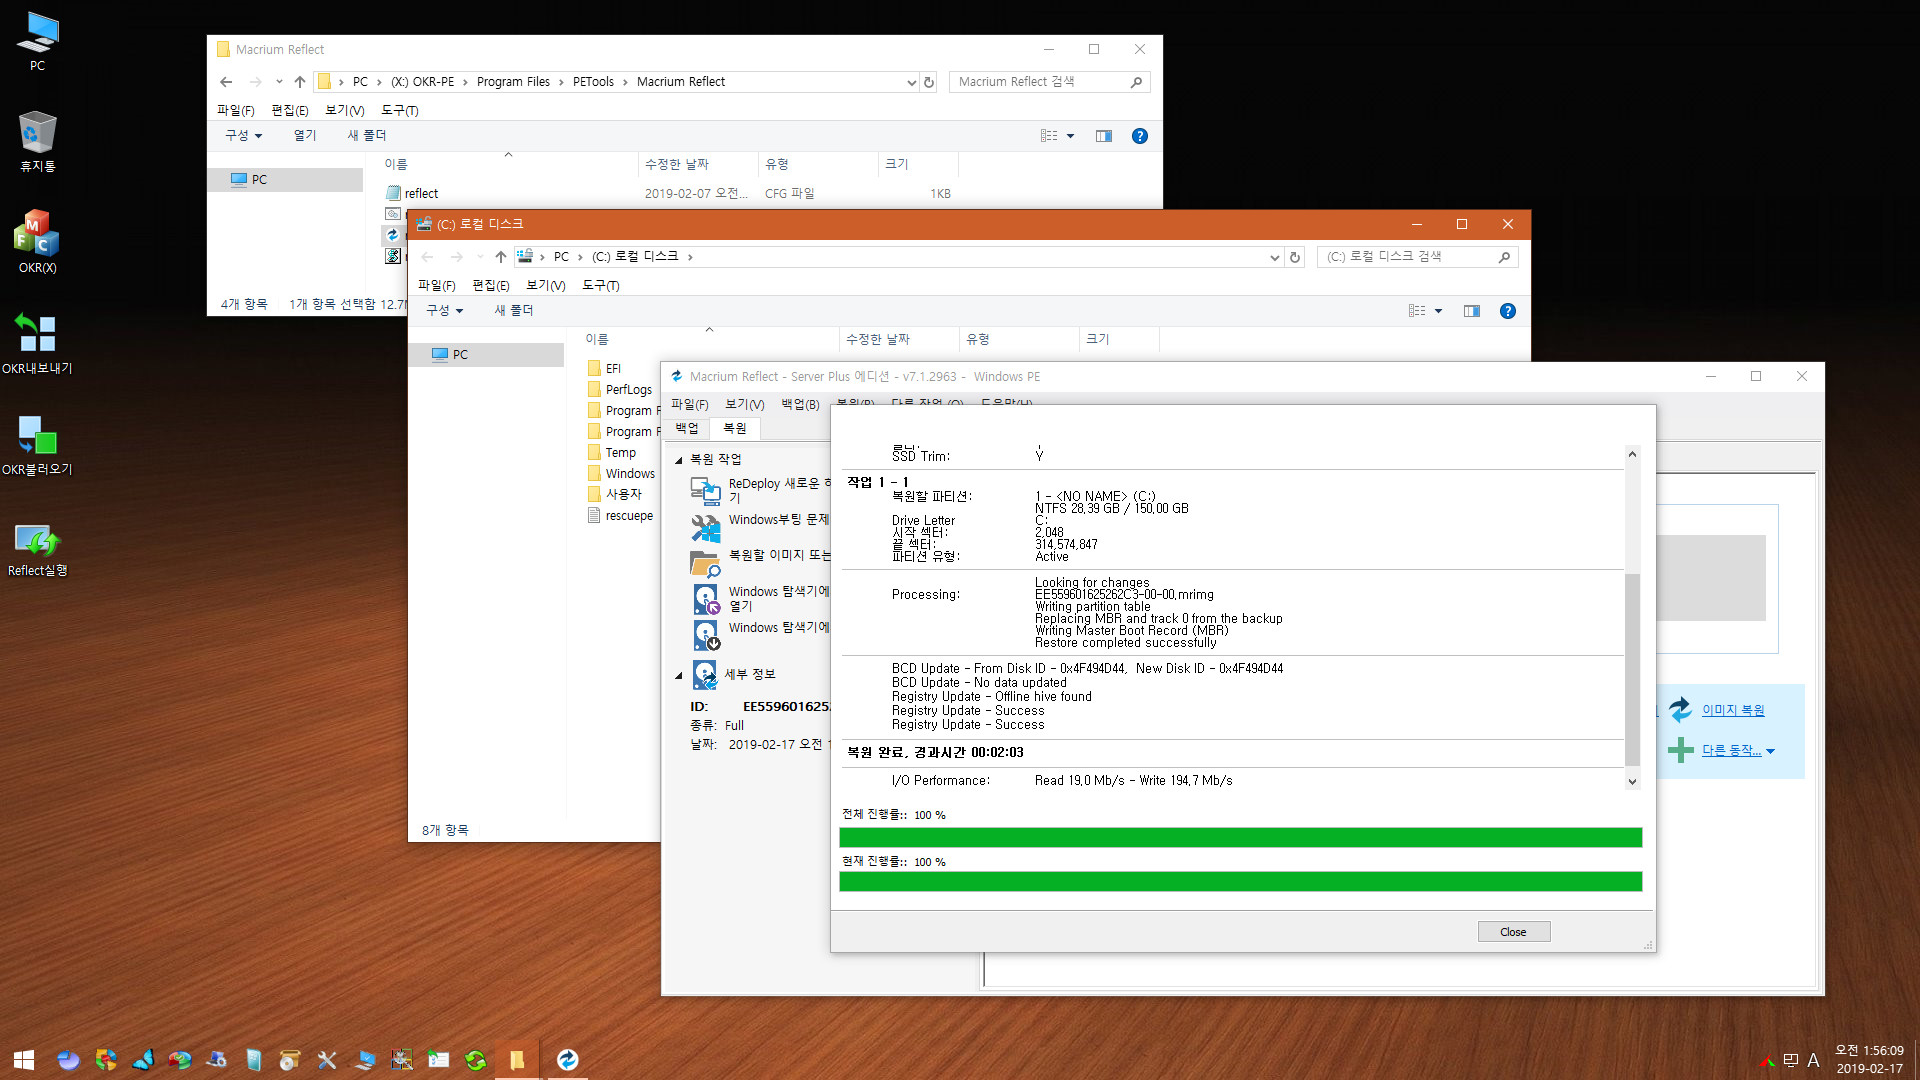
Task: Click the Macrium Reflect taskbar icon
Action: (567, 1060)
